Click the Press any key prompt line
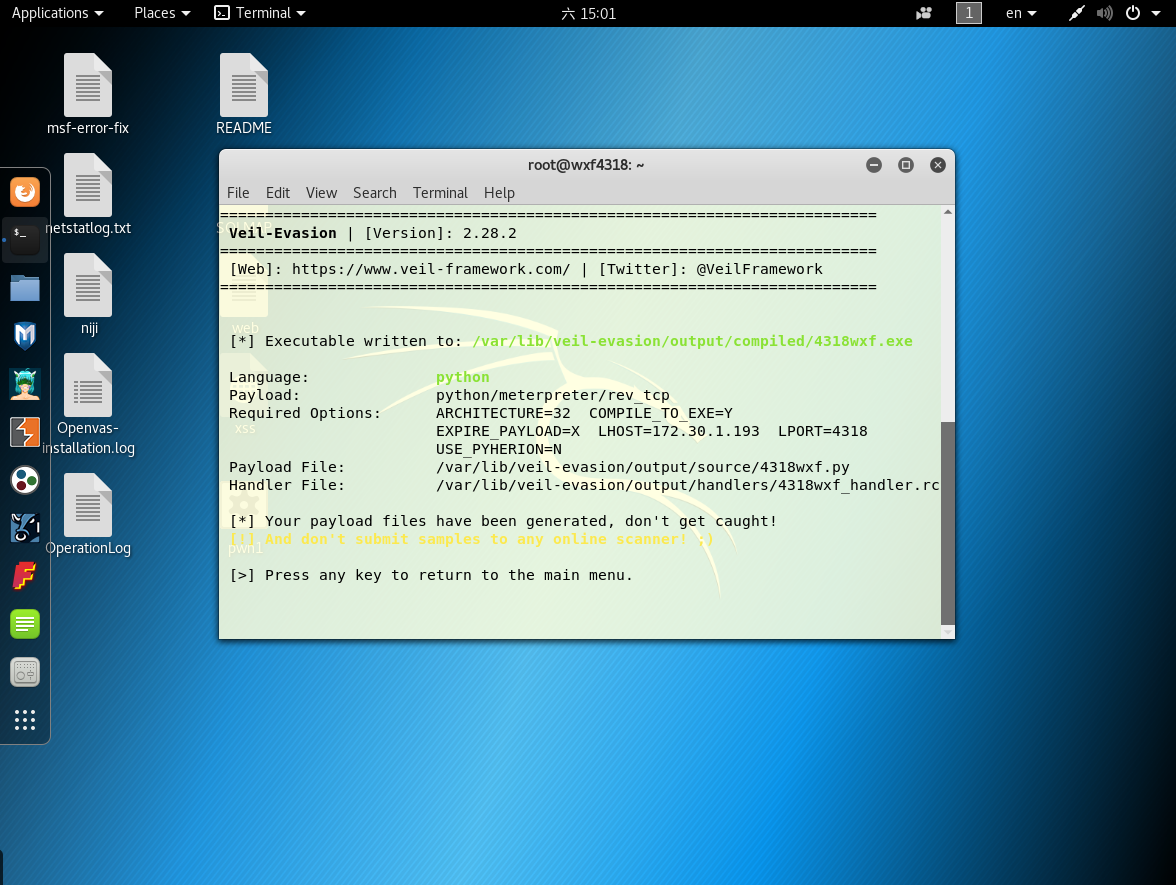This screenshot has height=885, width=1176. click(431, 575)
